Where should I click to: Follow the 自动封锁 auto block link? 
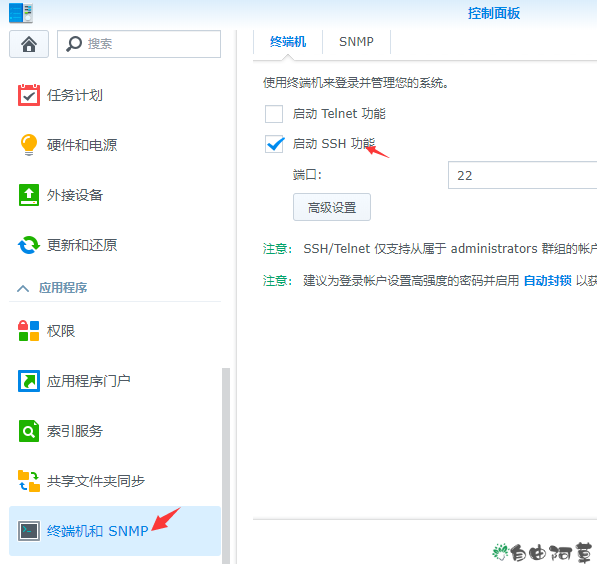click(548, 281)
